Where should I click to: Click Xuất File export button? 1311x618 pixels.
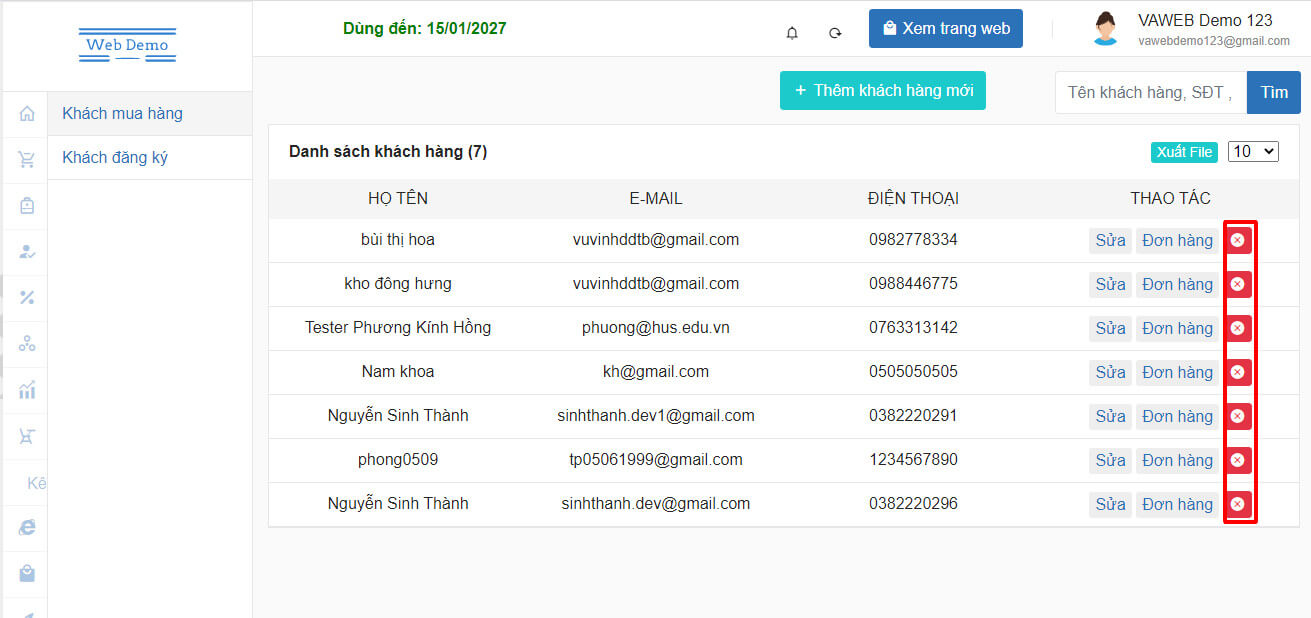(1184, 152)
